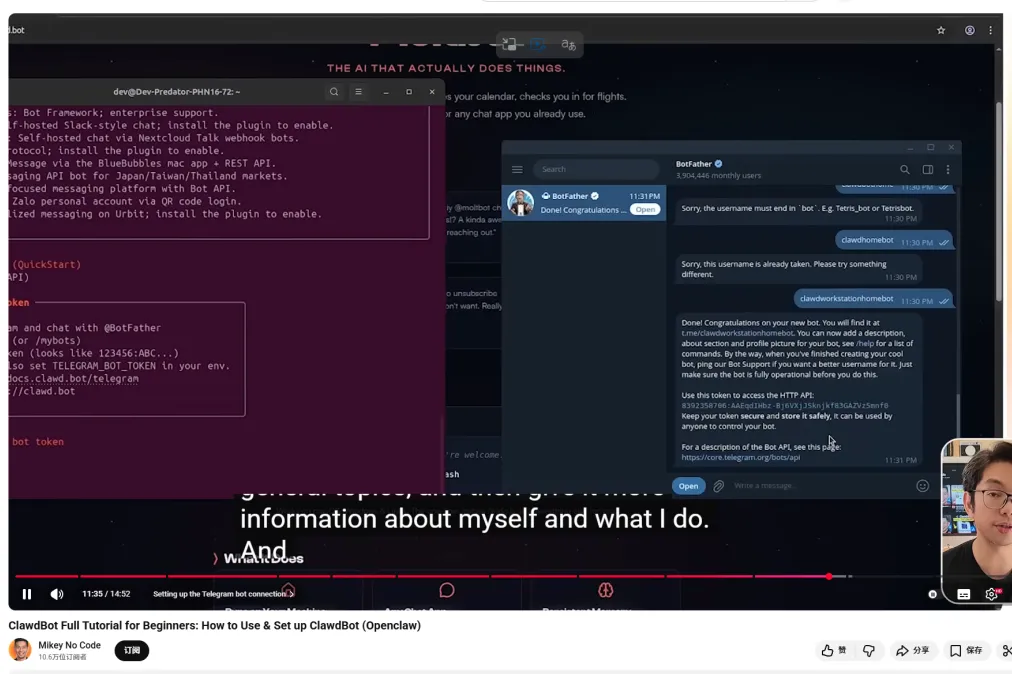1012x674 pixels.
Task: Open the player settings gear
Action: [x=991, y=594]
